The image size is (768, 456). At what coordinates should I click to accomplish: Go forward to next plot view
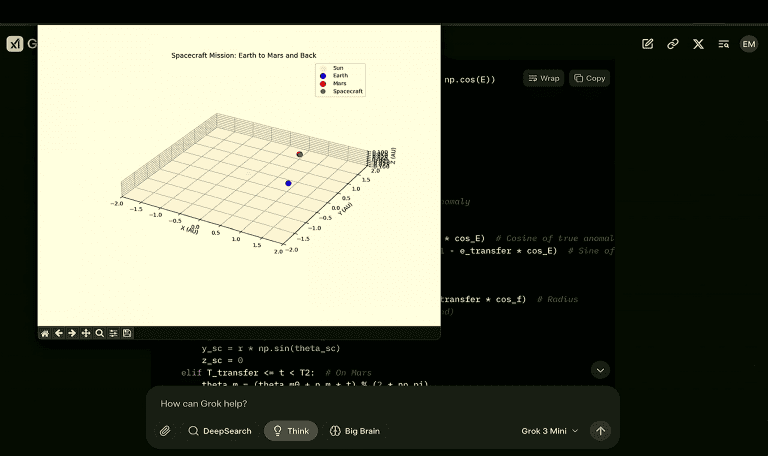[72, 333]
